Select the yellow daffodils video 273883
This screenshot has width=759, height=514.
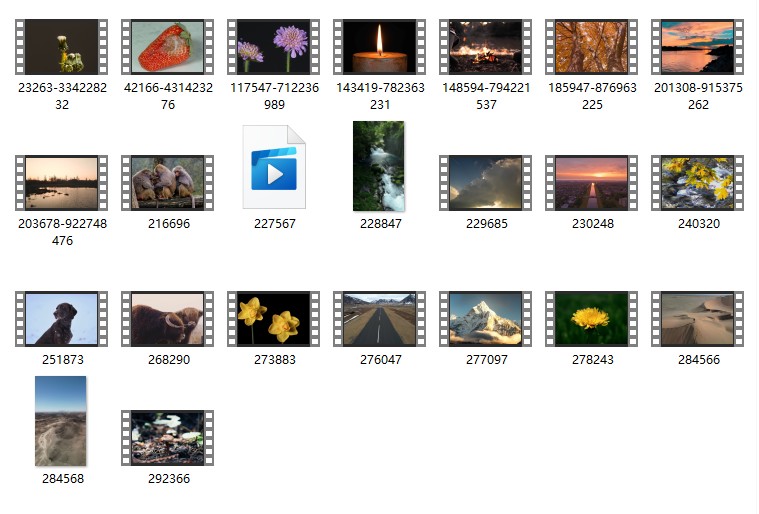(x=273, y=319)
